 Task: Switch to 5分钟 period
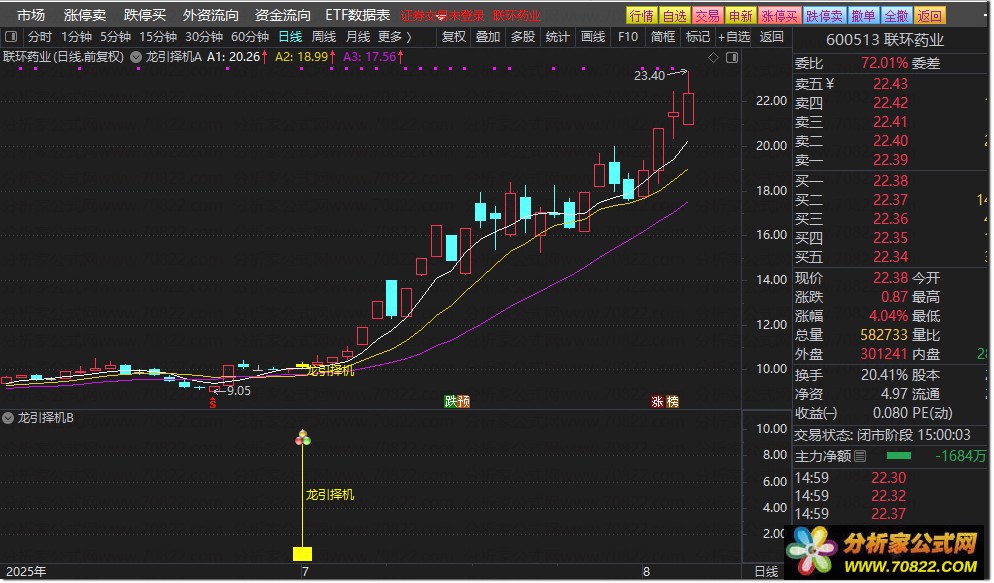pyautogui.click(x=115, y=37)
